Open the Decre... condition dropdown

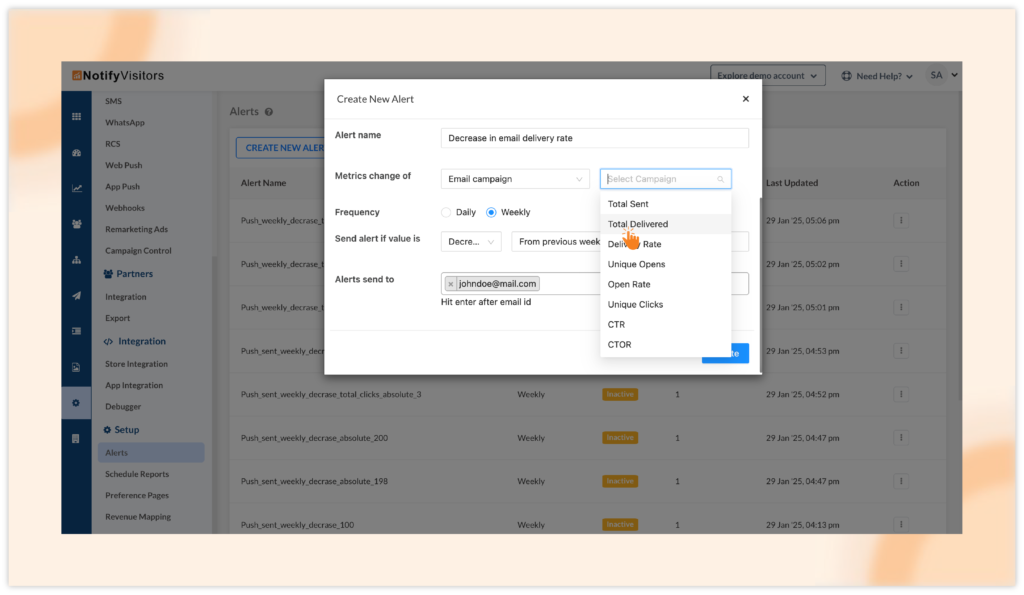pos(471,242)
